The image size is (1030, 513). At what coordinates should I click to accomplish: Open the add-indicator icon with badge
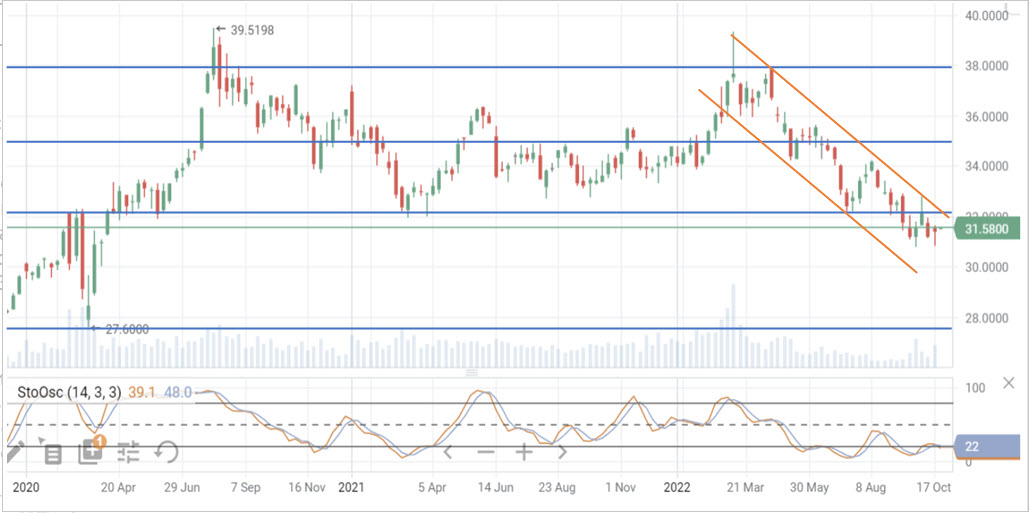click(90, 452)
